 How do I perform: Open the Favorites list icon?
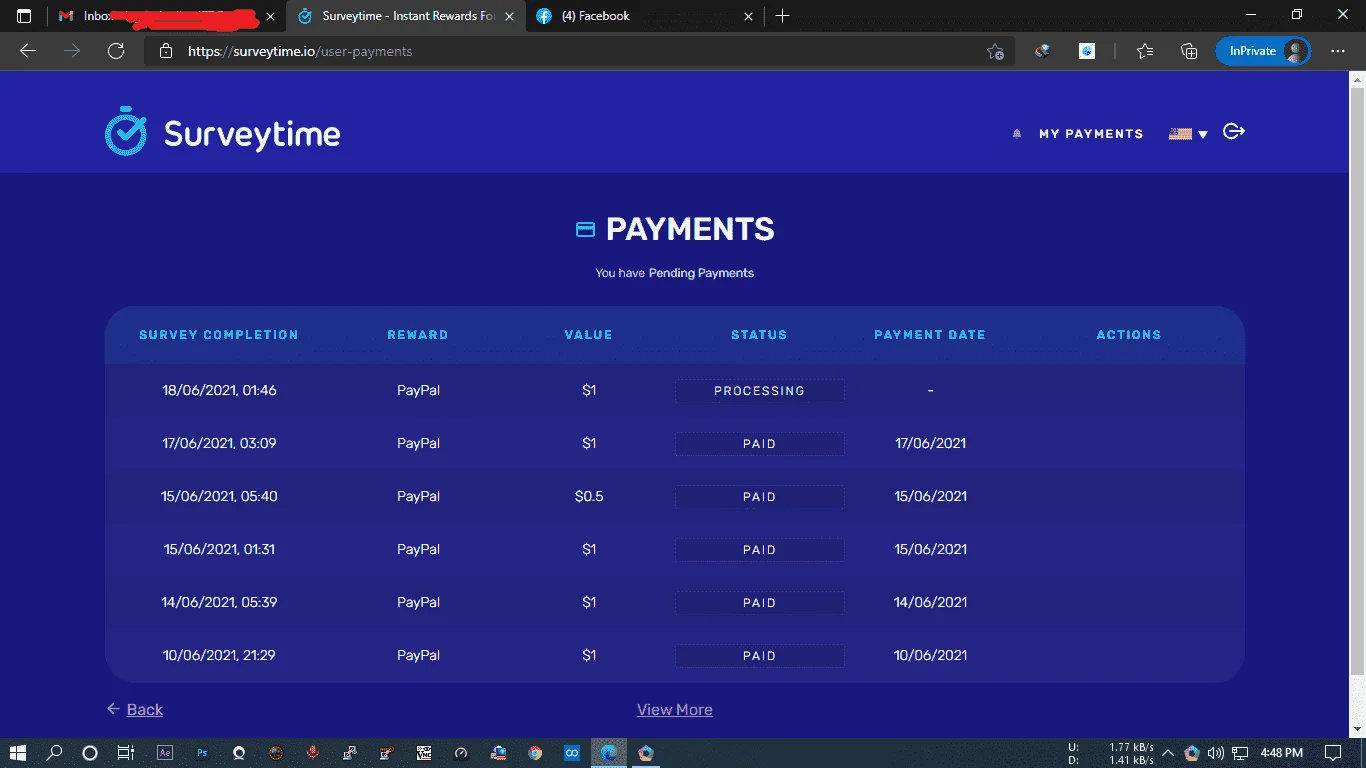click(1145, 51)
